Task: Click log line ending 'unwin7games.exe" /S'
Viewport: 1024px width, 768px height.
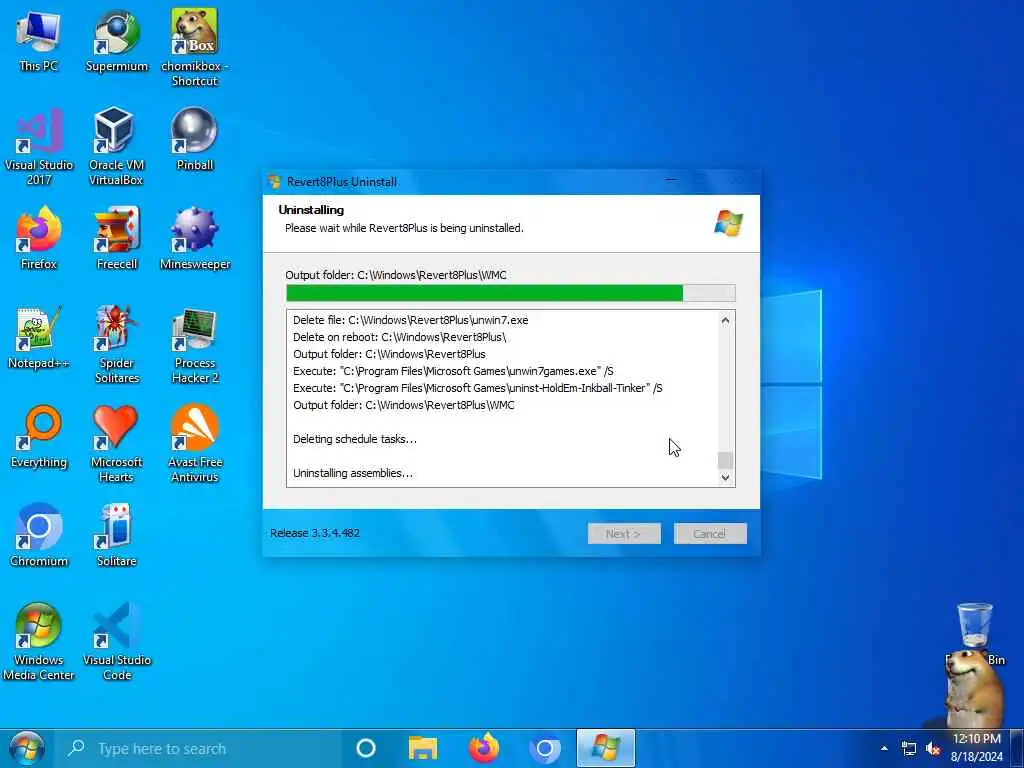Action: [453, 371]
